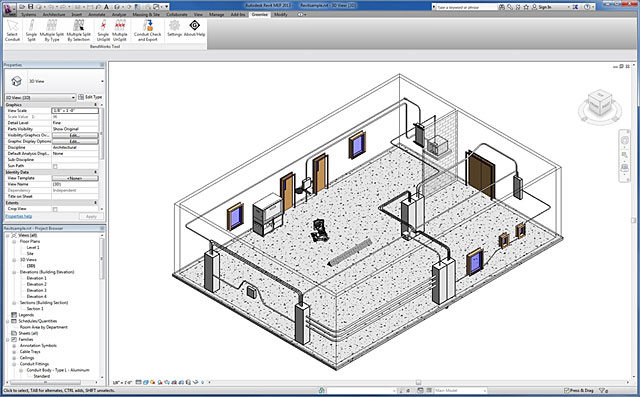Click the Single UnSplit tool
This screenshot has height=397, width=640.
click(x=103, y=31)
